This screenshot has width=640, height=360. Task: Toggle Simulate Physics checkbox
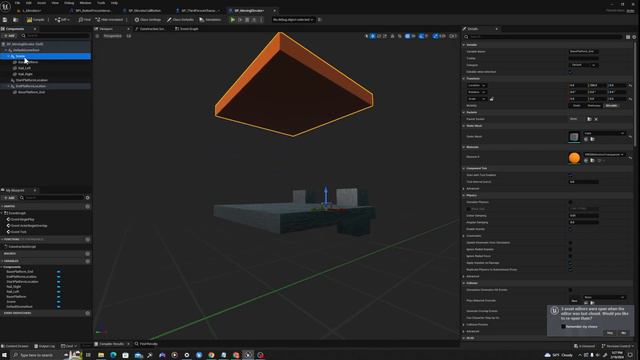point(571,202)
